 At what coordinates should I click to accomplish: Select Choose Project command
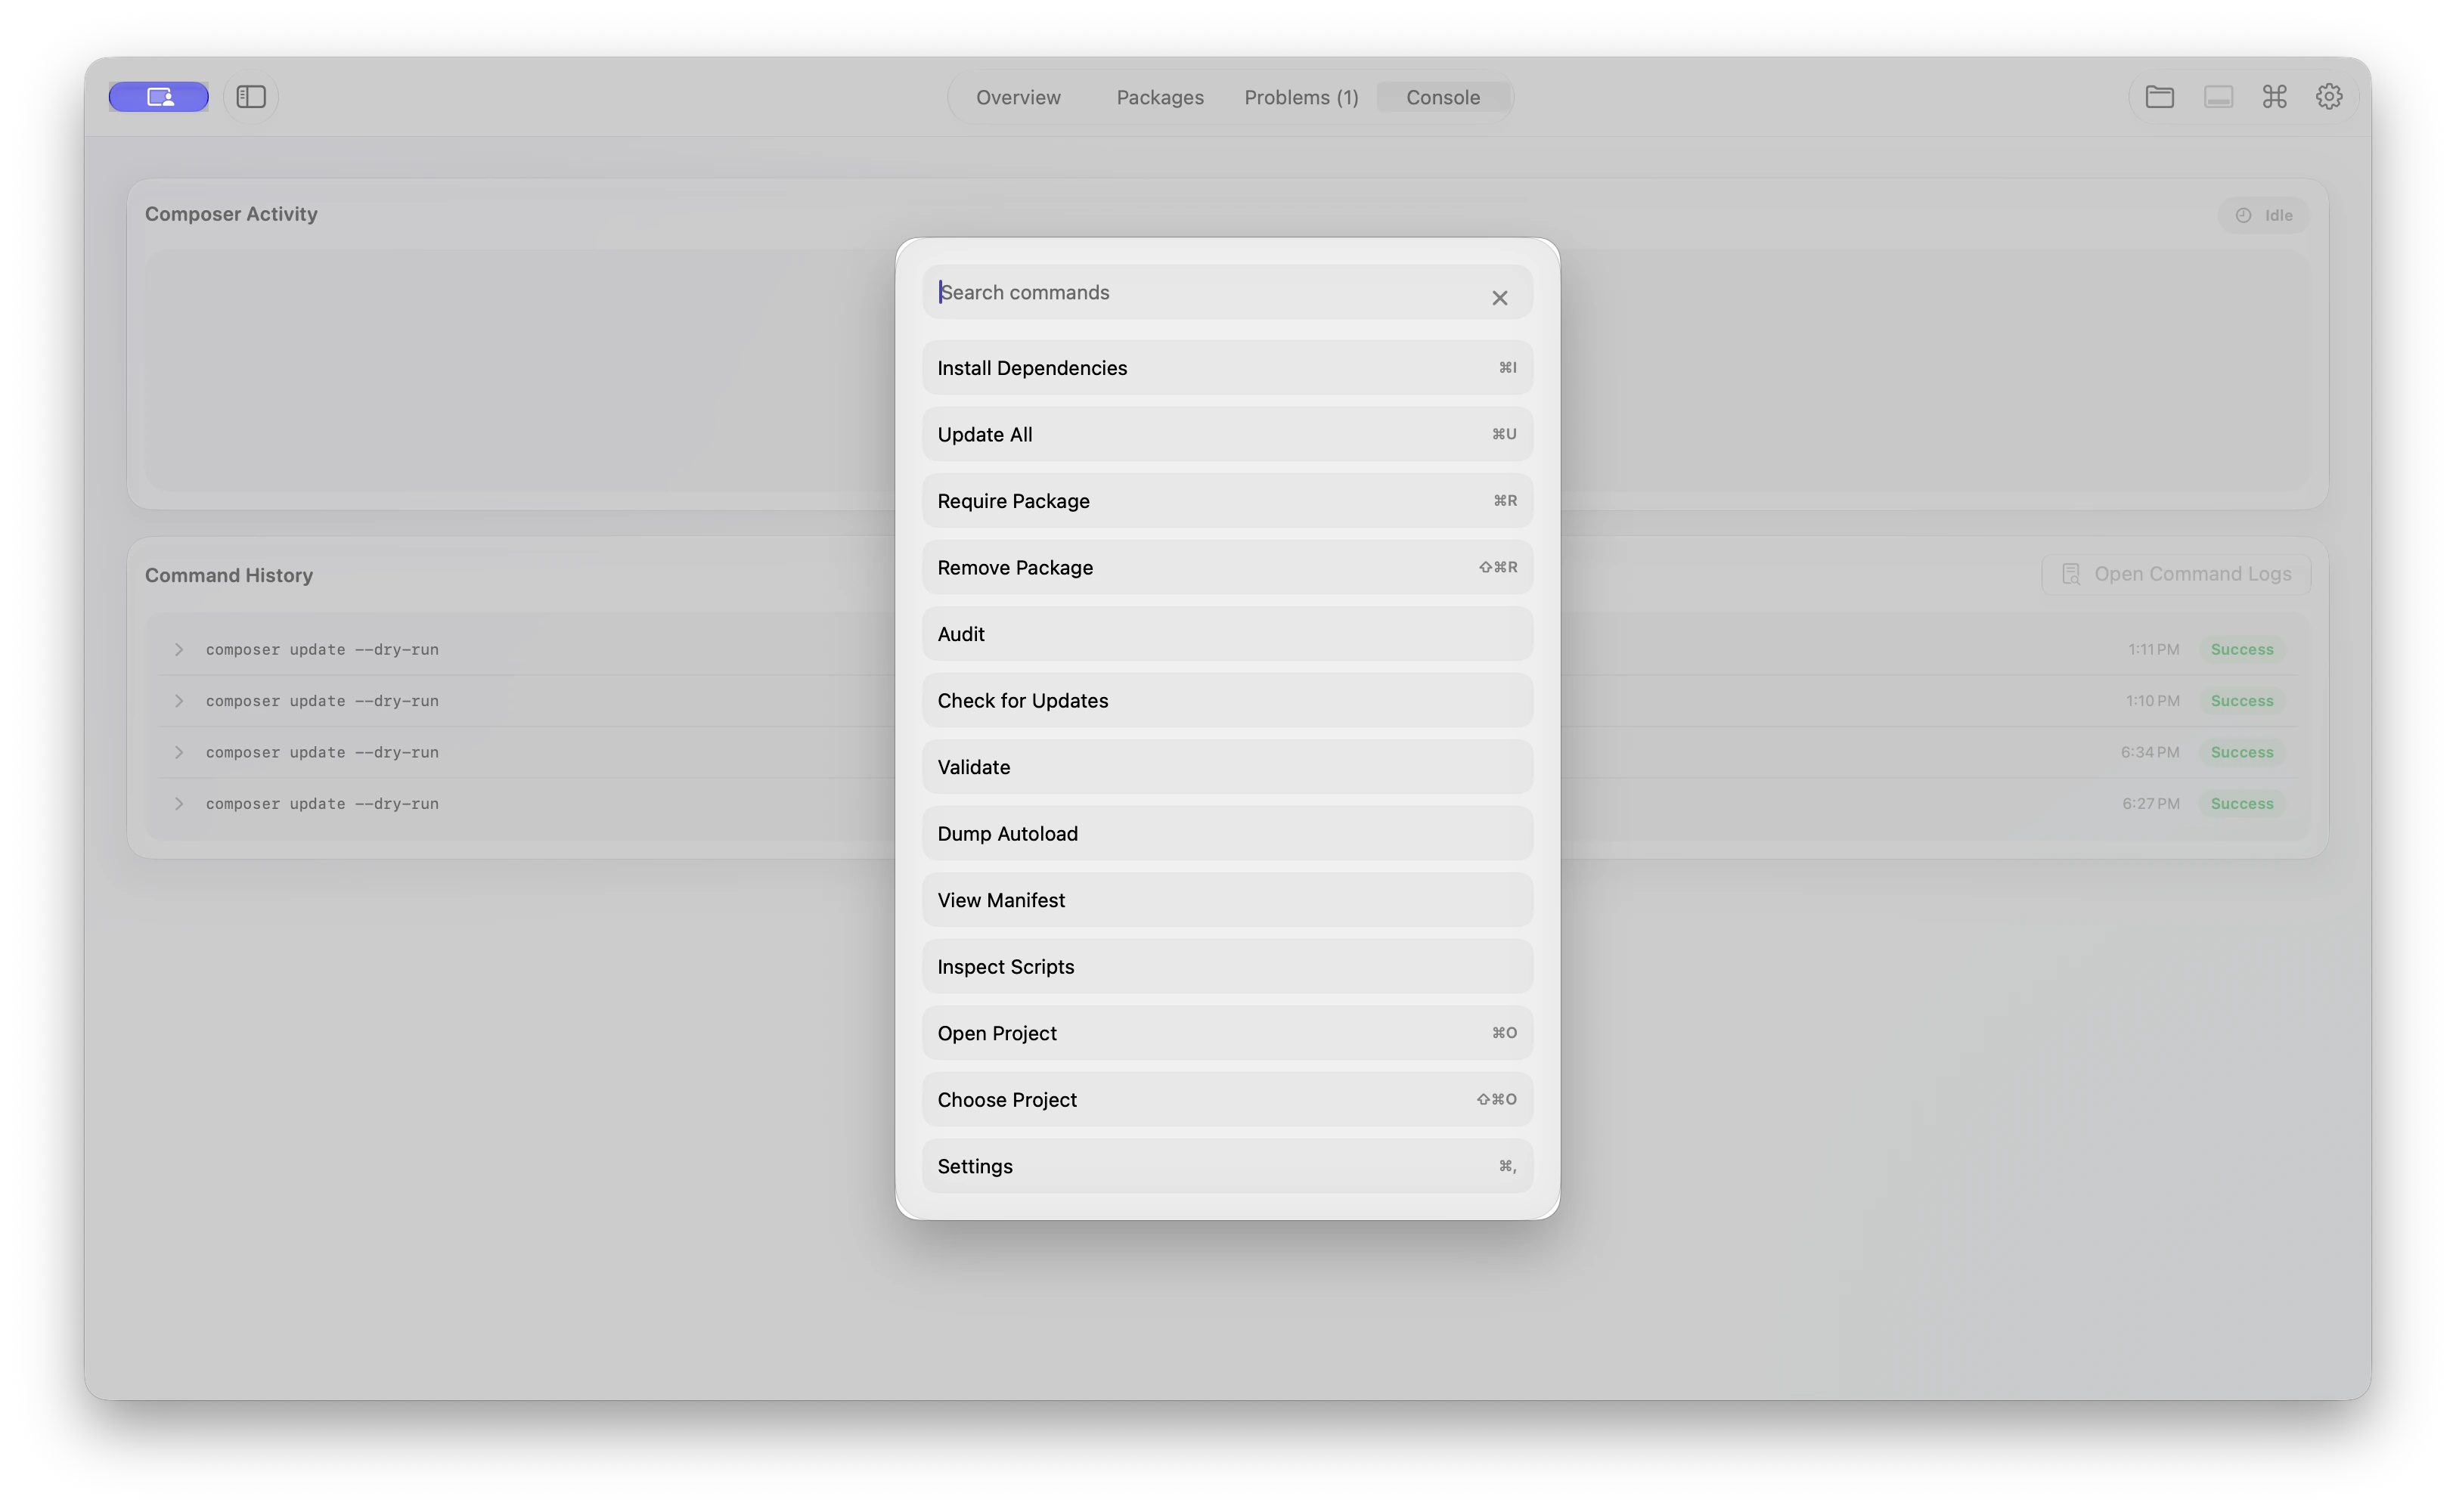1227,1099
